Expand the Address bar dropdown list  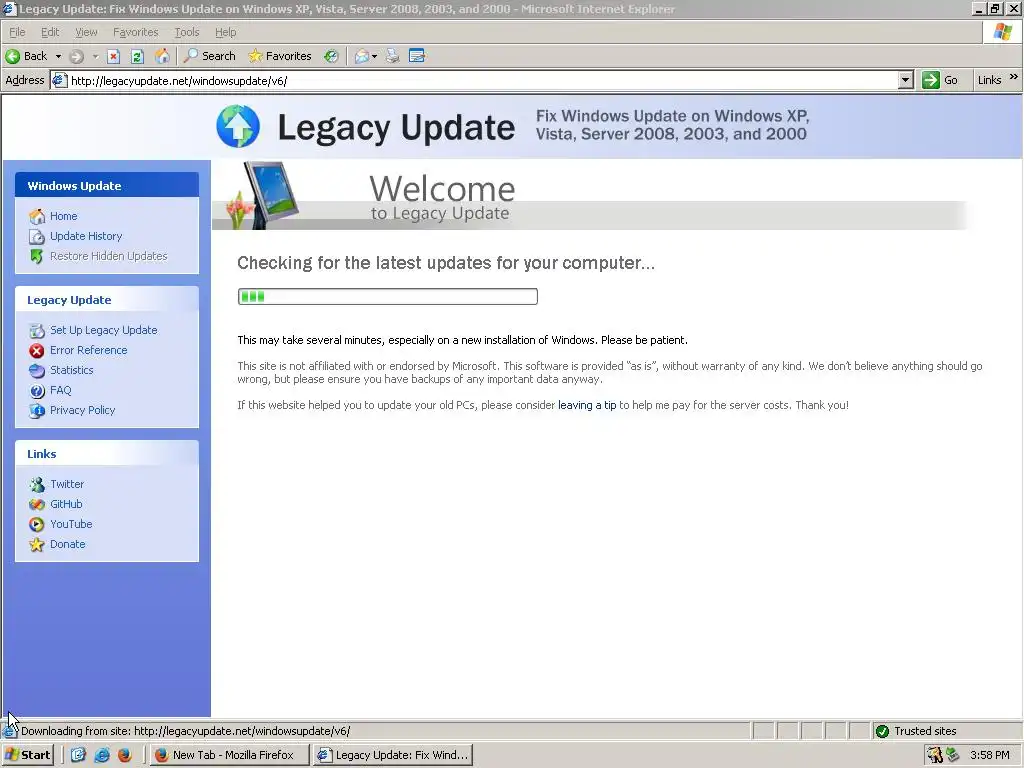[x=905, y=80]
